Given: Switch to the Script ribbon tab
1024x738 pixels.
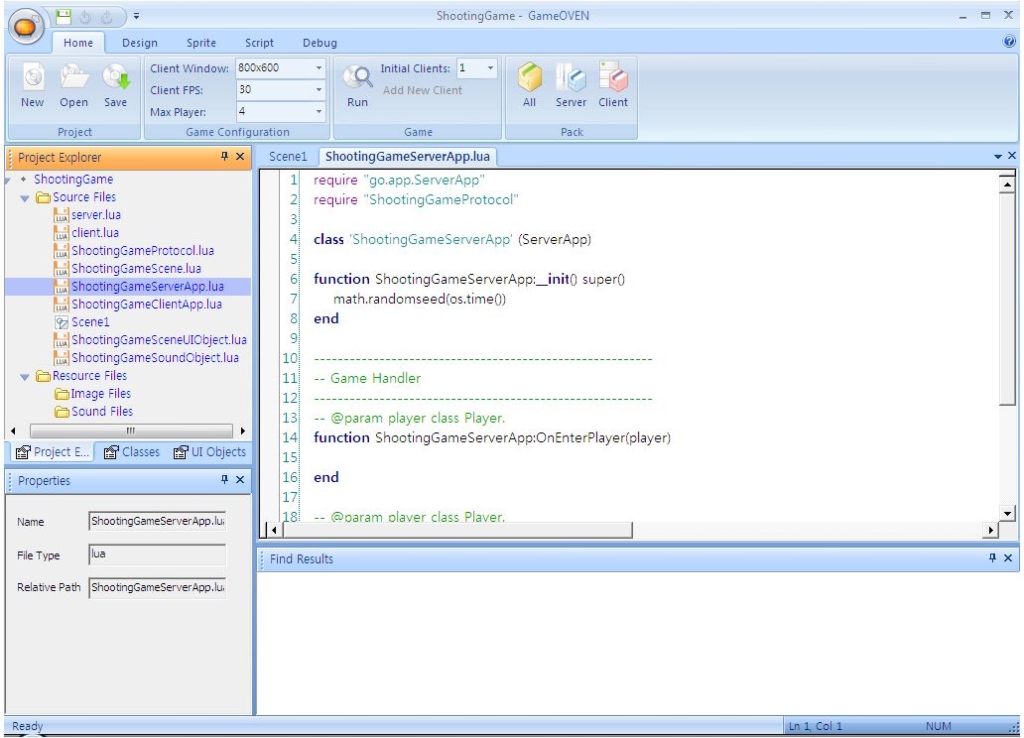Looking at the screenshot, I should pos(259,42).
